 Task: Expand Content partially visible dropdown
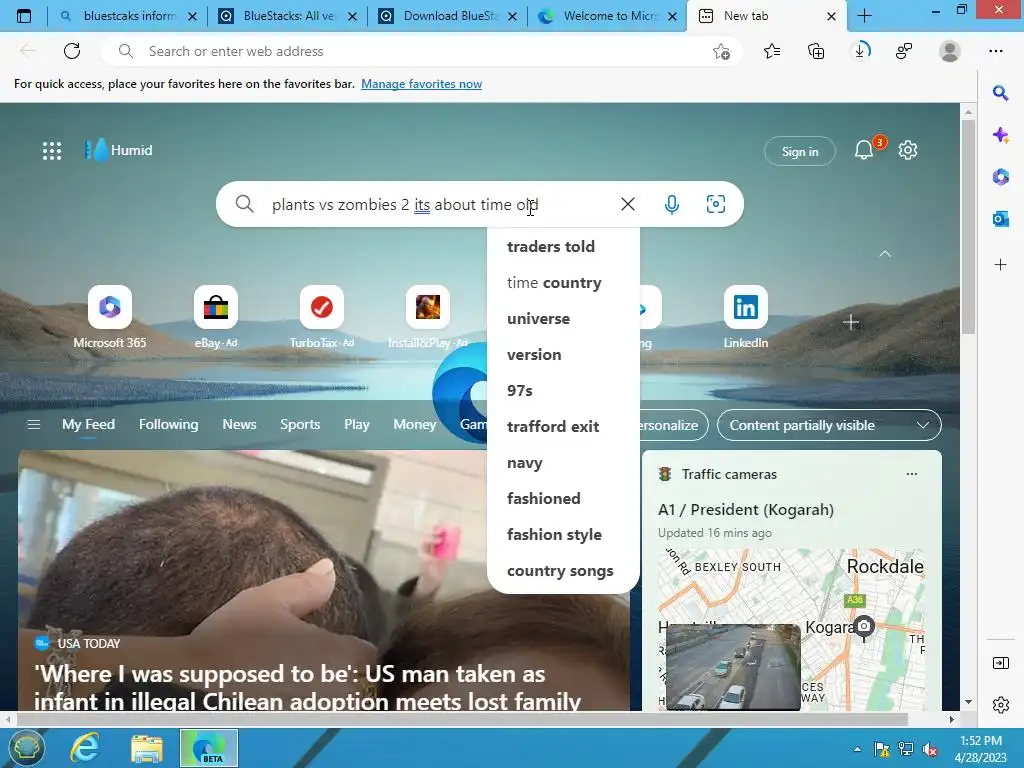pos(829,425)
